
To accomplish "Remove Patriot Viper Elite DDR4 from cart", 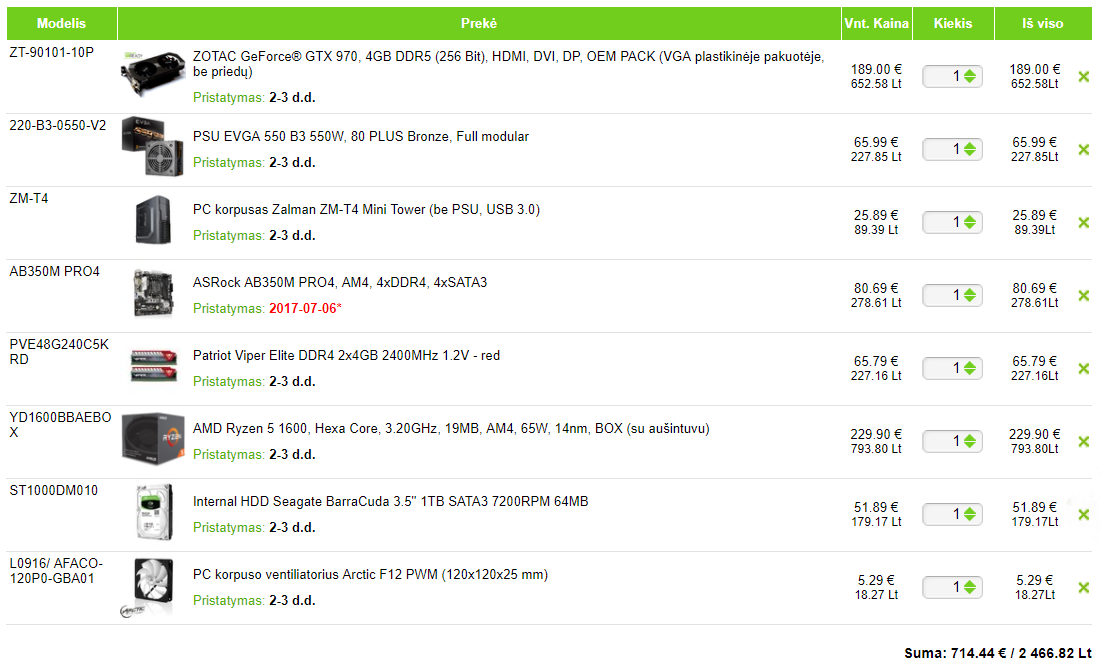I will point(1084,368).
